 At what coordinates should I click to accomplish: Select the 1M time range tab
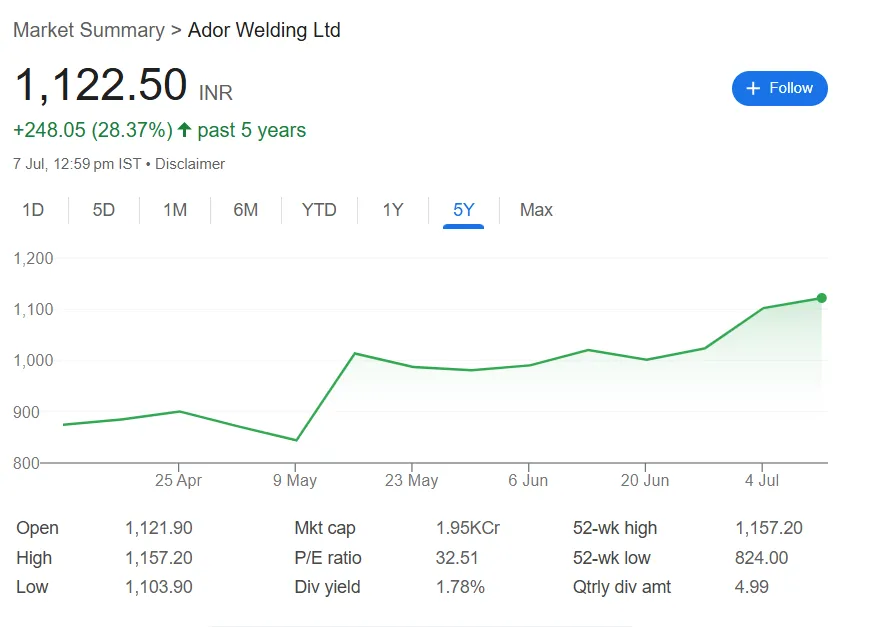click(x=175, y=210)
